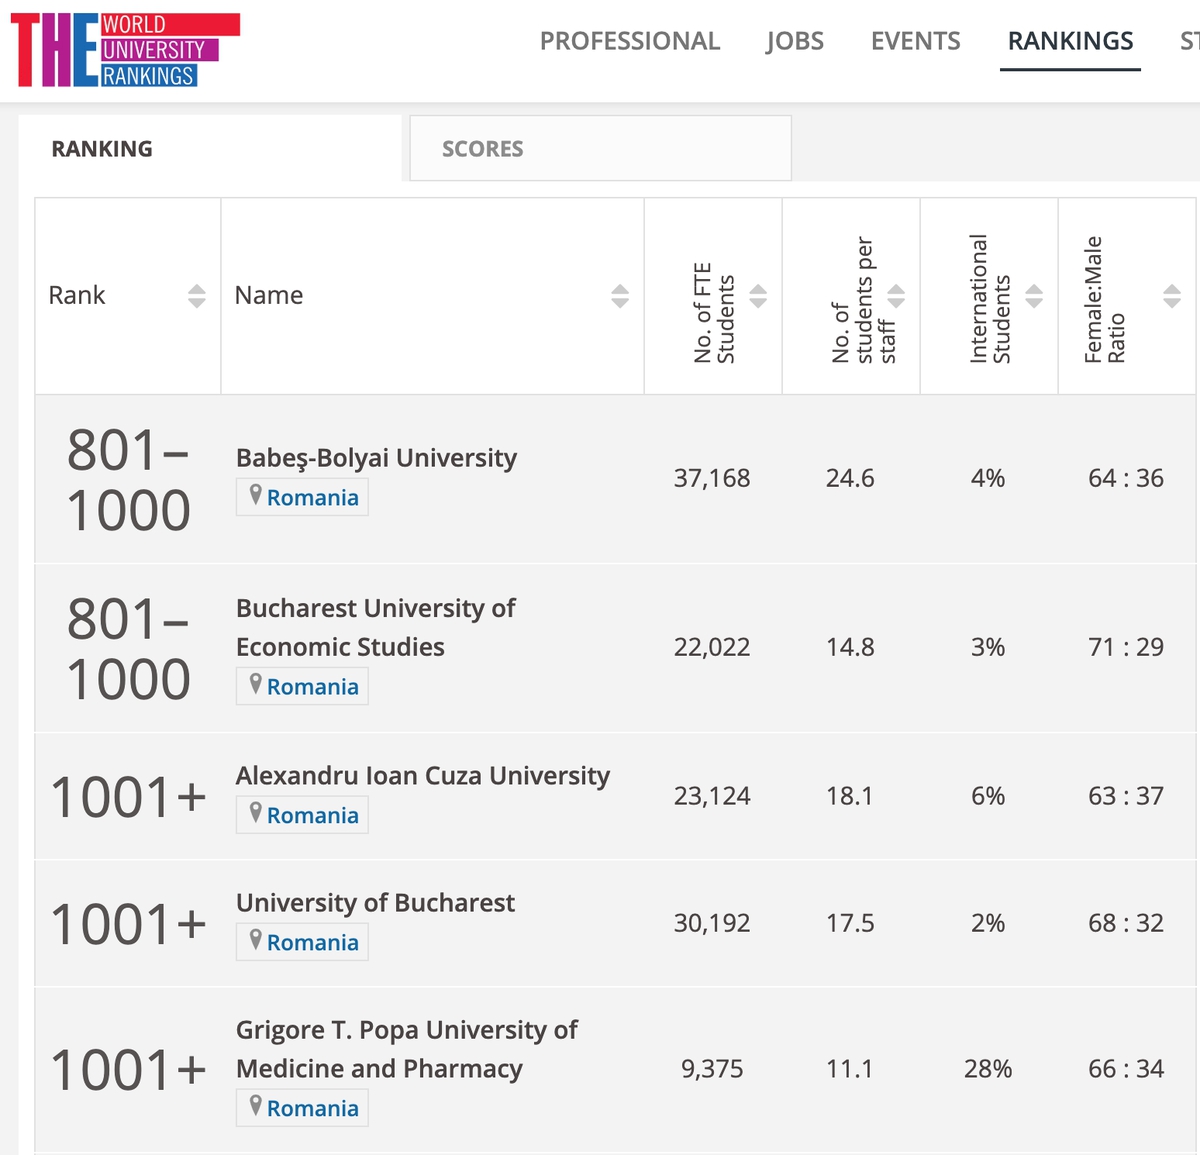Click Romania link under University of Bucharest
The image size is (1200, 1155).
pos(312,943)
